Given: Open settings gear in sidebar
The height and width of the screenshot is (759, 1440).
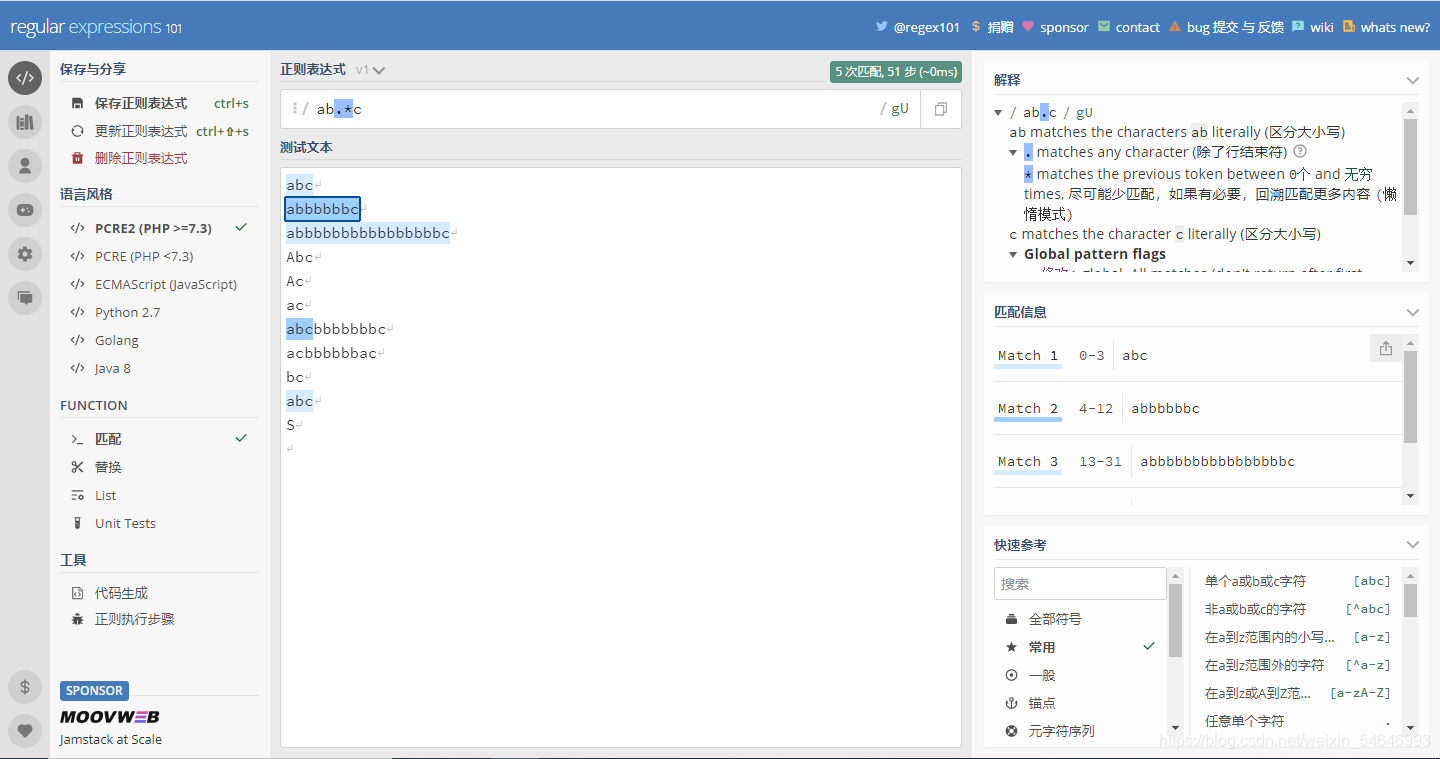Looking at the screenshot, I should click(x=25, y=254).
